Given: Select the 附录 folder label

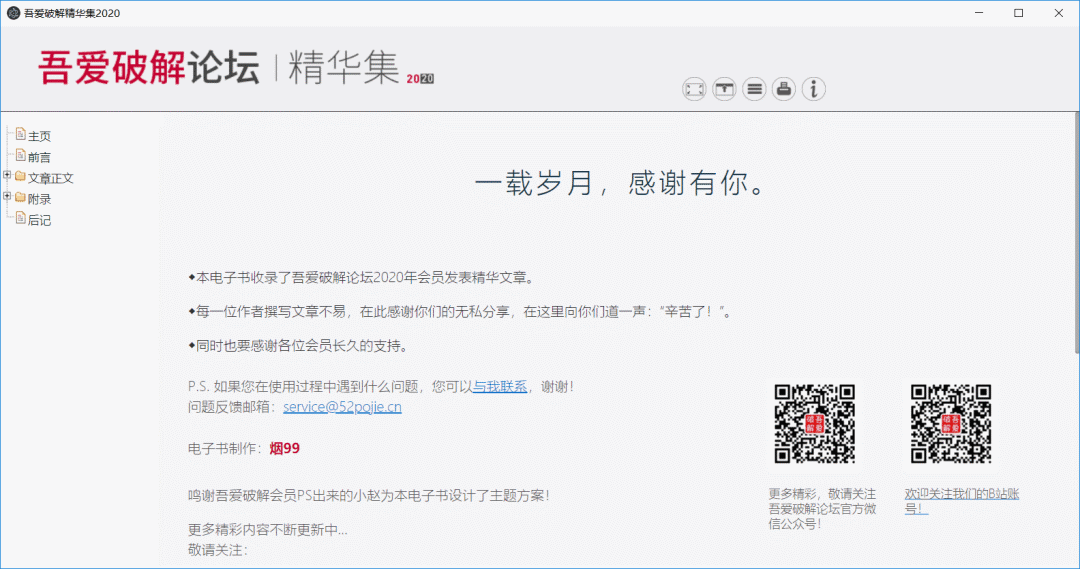Looking at the screenshot, I should pos(39,199).
